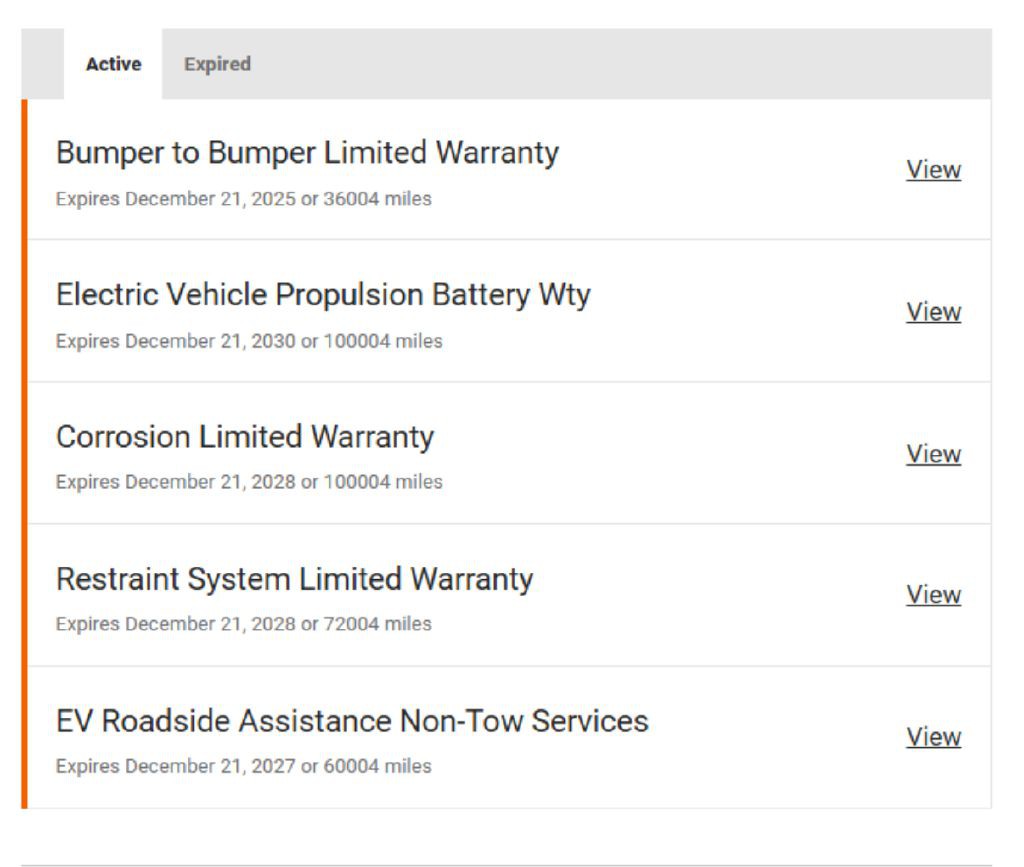Select the Electric Vehicle Propulsion Battery Wty heading
This screenshot has height=867, width=1024.
323,295
